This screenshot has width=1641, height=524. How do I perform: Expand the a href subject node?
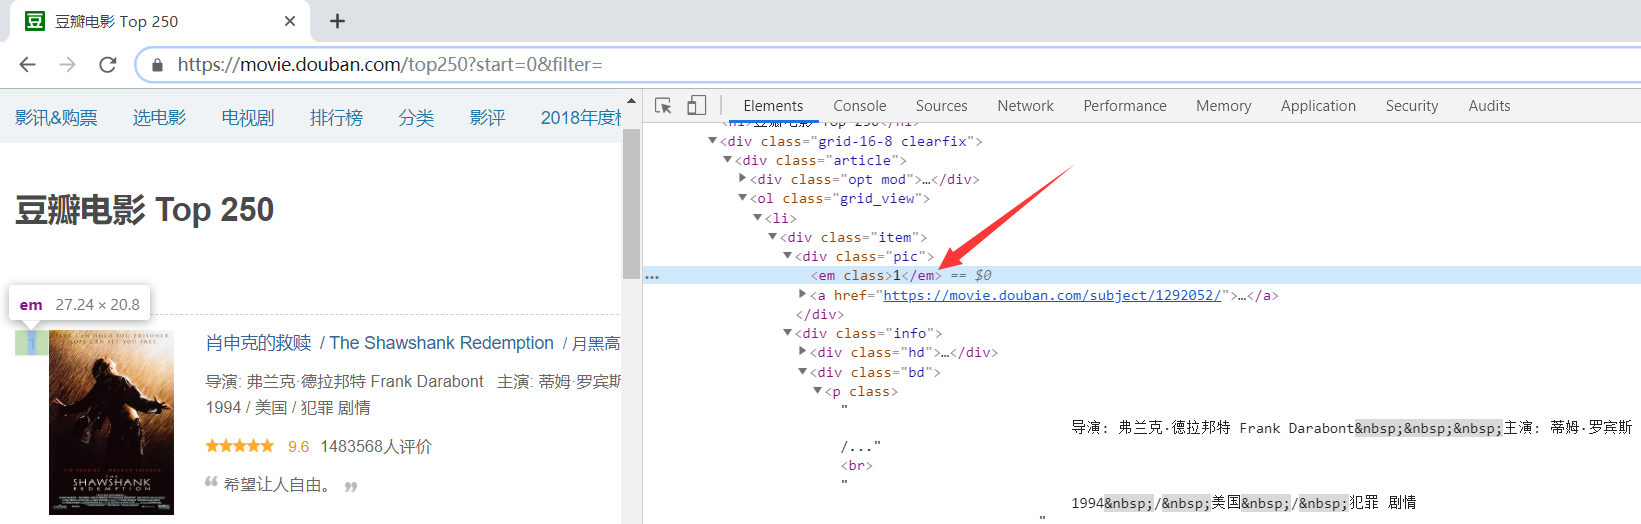(802, 294)
